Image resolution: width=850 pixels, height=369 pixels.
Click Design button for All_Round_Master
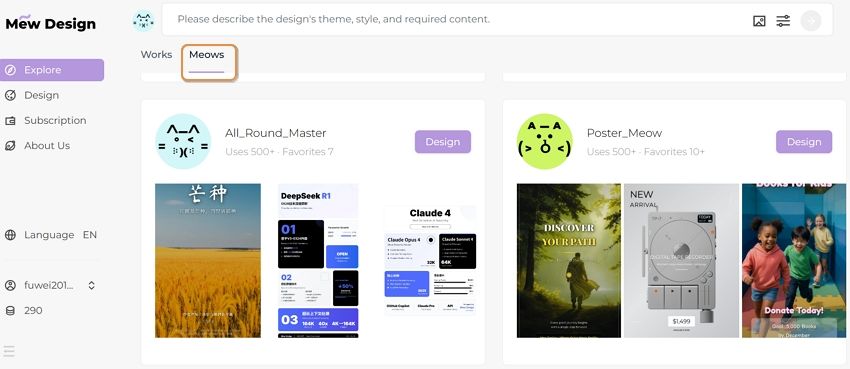click(x=443, y=142)
